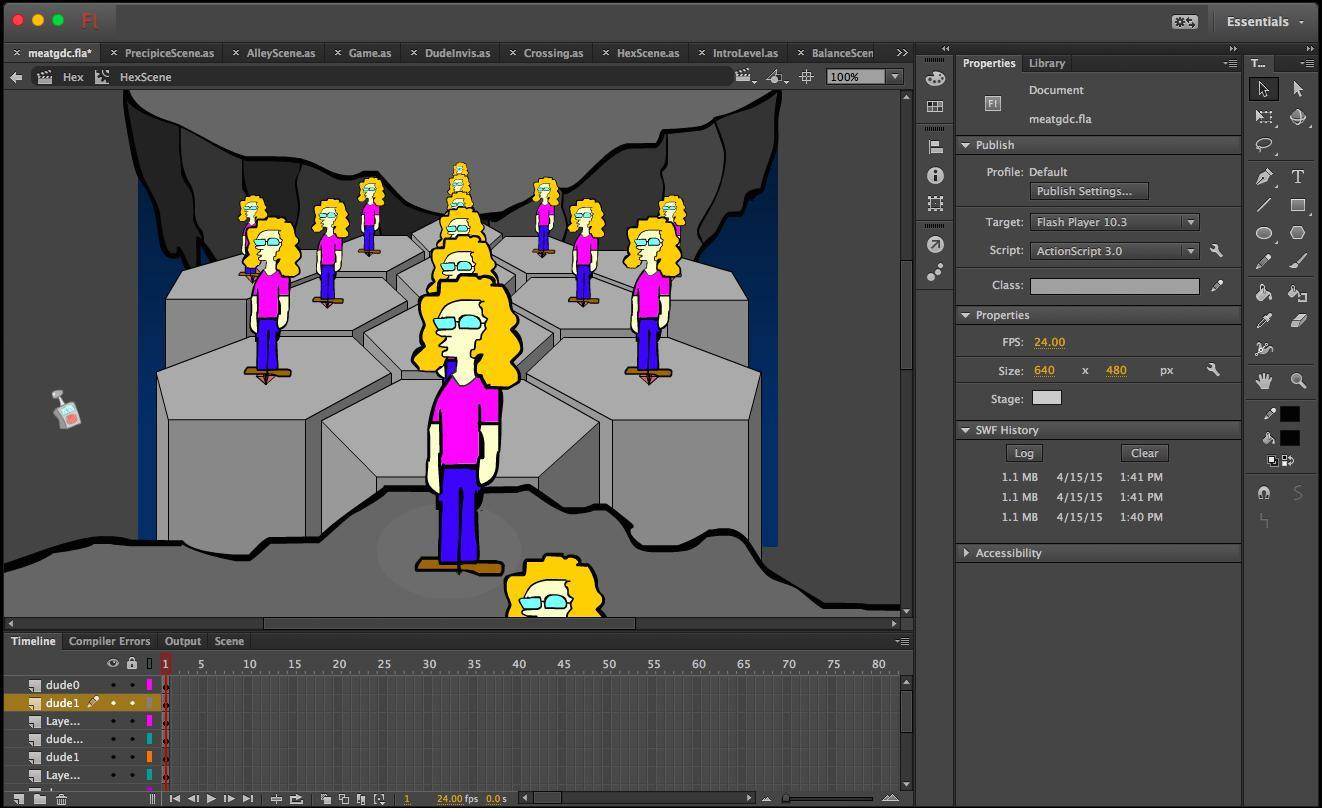Choose the Line tool

[x=1264, y=205]
